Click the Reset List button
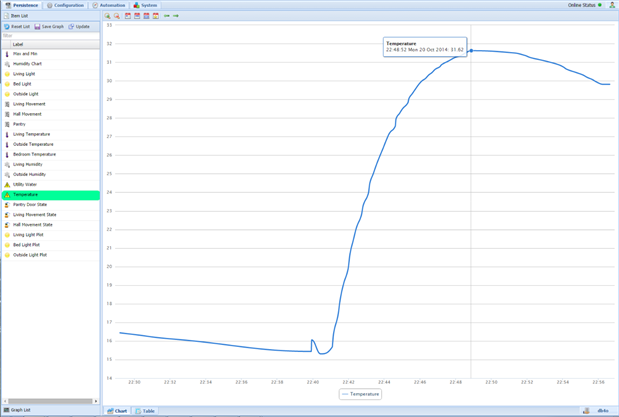 point(17,26)
